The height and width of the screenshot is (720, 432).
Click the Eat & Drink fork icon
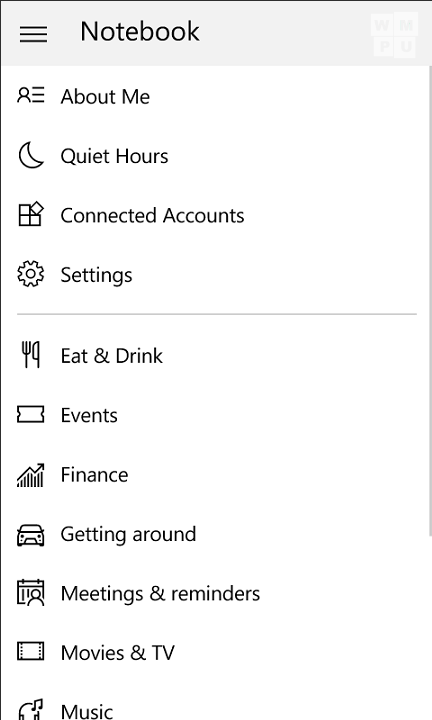pyautogui.click(x=31, y=354)
